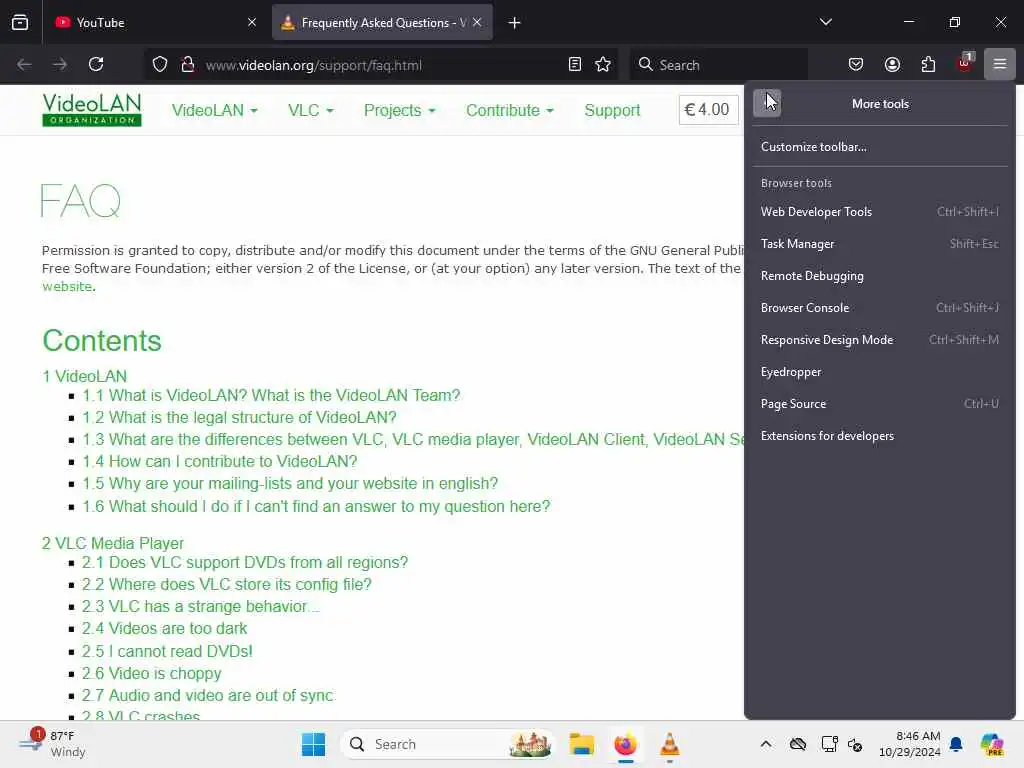This screenshot has height=768, width=1024.
Task: Click the Firefox icon on the taskbar
Action: 626,744
